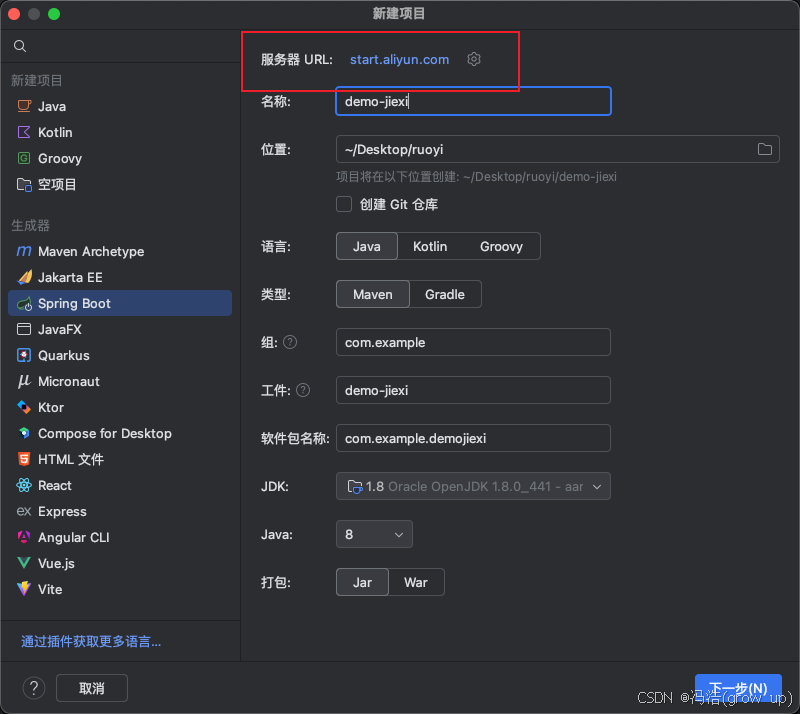This screenshot has height=714, width=800.
Task: Browse location with the folder icon
Action: (x=764, y=149)
